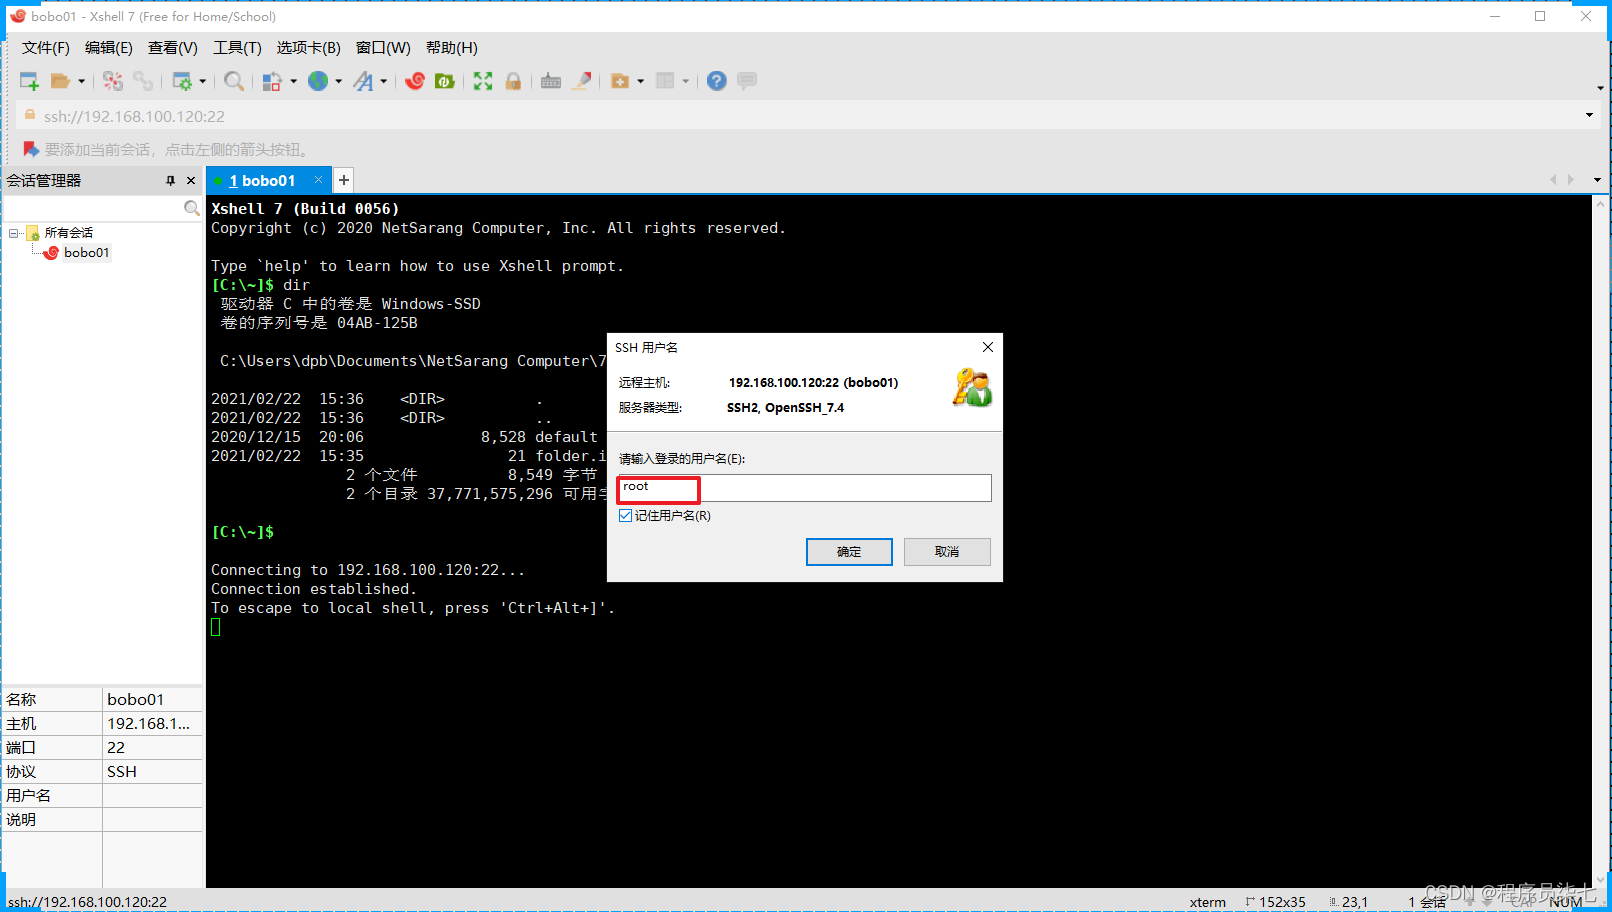Image resolution: width=1612 pixels, height=912 pixels.
Task: Launch the red Xshell swirl icon in the toolbar
Action: (x=415, y=81)
